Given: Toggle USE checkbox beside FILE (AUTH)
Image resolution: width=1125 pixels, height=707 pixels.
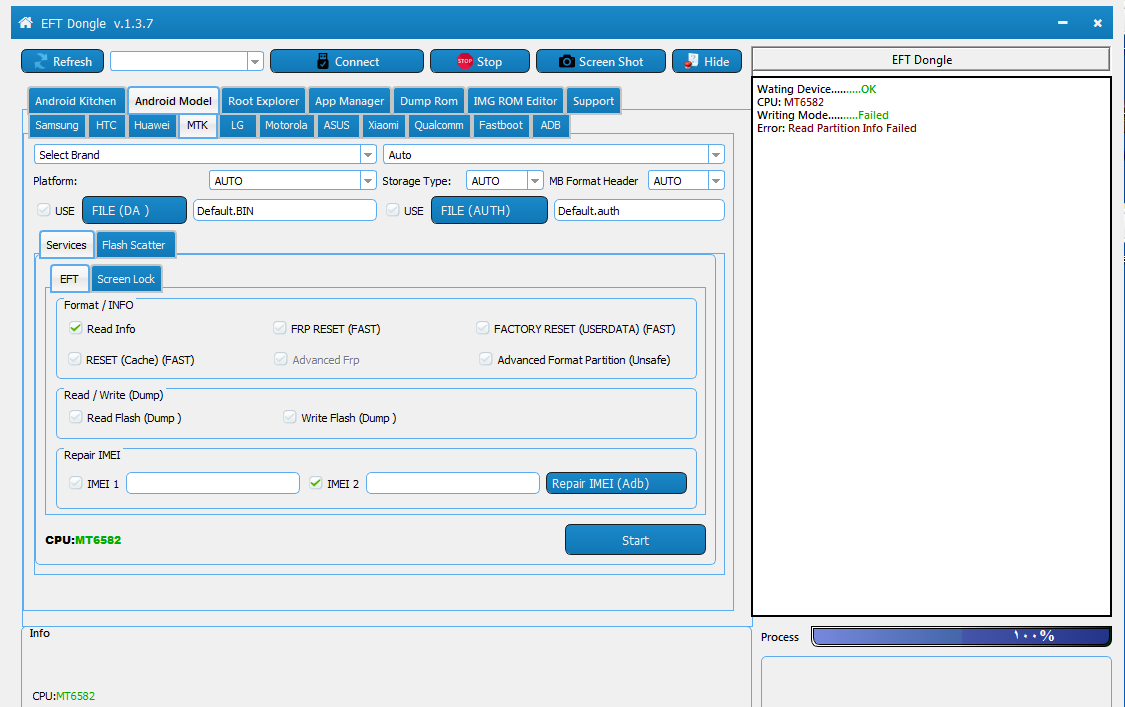Looking at the screenshot, I should [392, 210].
